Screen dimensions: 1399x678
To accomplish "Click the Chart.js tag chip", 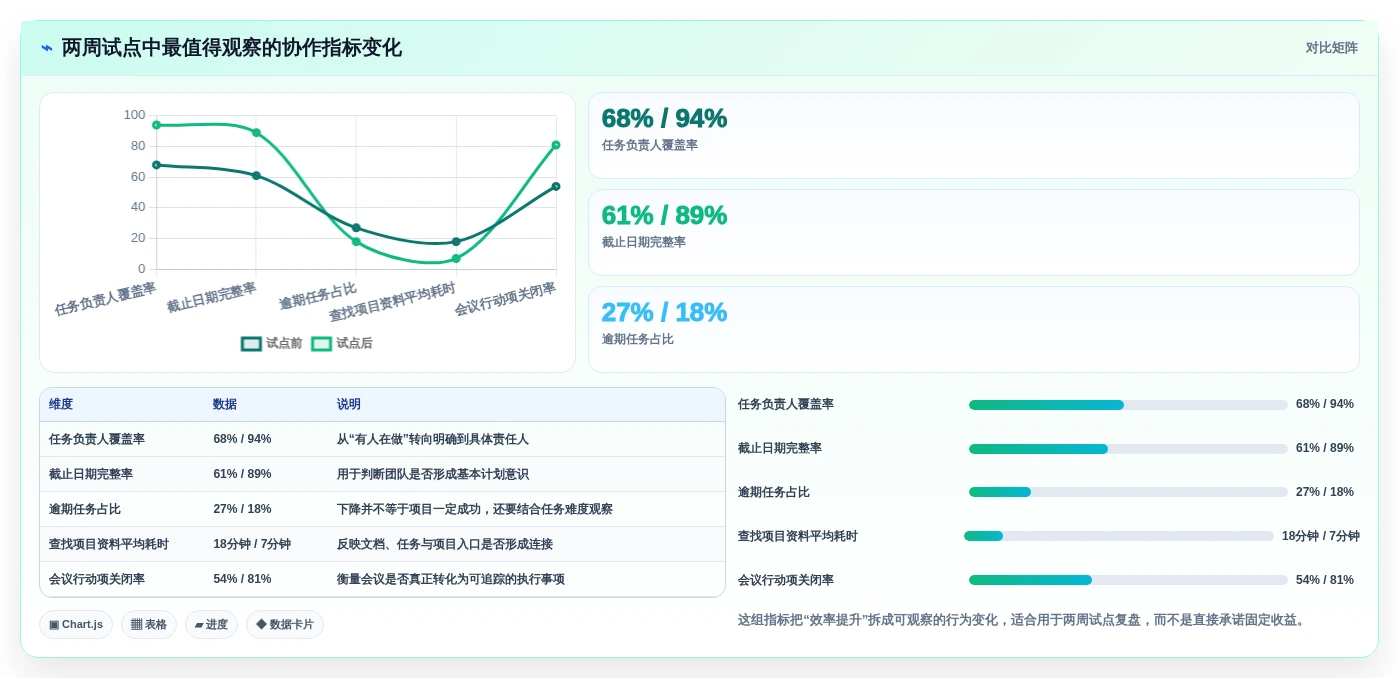I will (76, 625).
